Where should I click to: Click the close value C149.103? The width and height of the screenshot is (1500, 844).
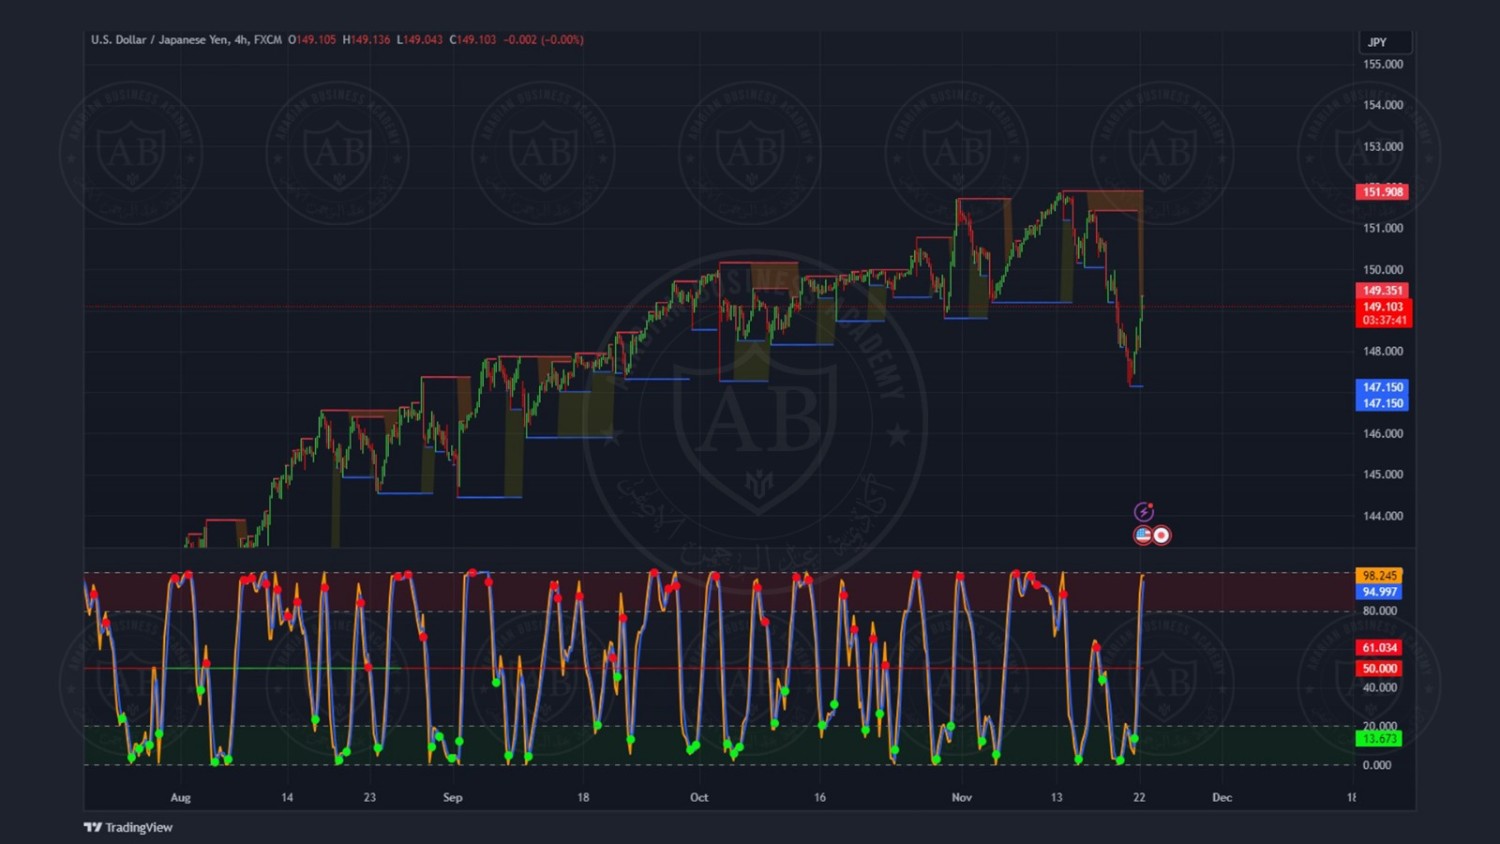pos(472,40)
